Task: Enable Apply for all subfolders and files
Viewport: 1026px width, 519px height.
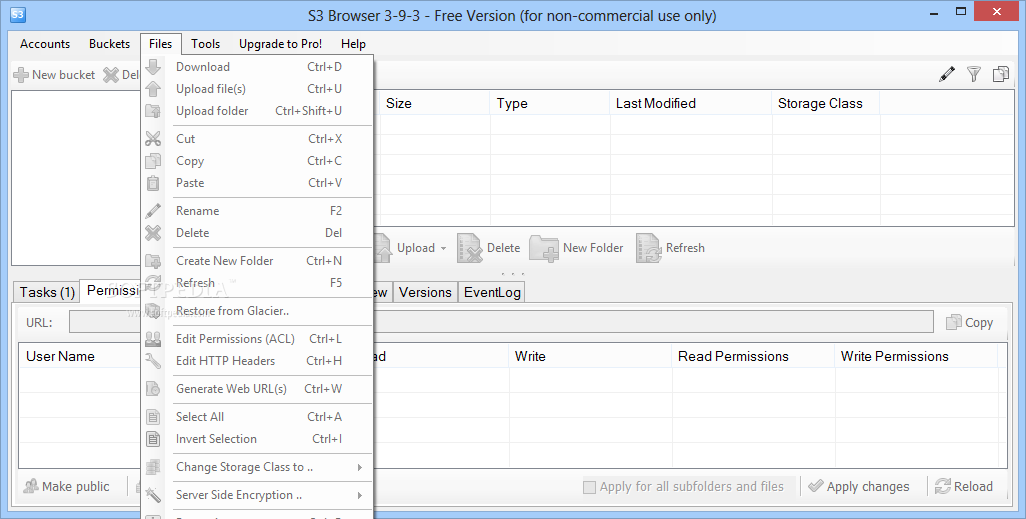Action: [590, 487]
